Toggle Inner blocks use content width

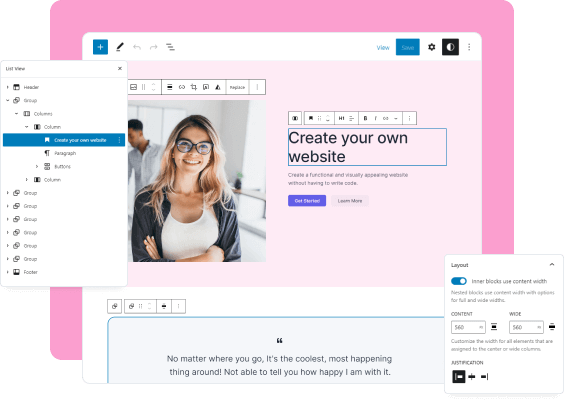pyautogui.click(x=459, y=281)
